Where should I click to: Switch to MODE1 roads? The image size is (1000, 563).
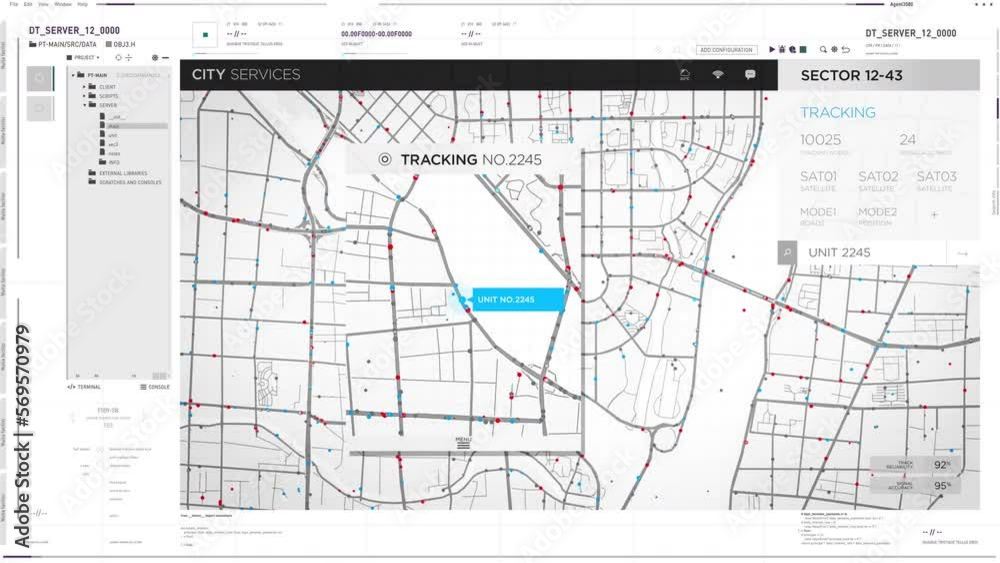pos(818,216)
